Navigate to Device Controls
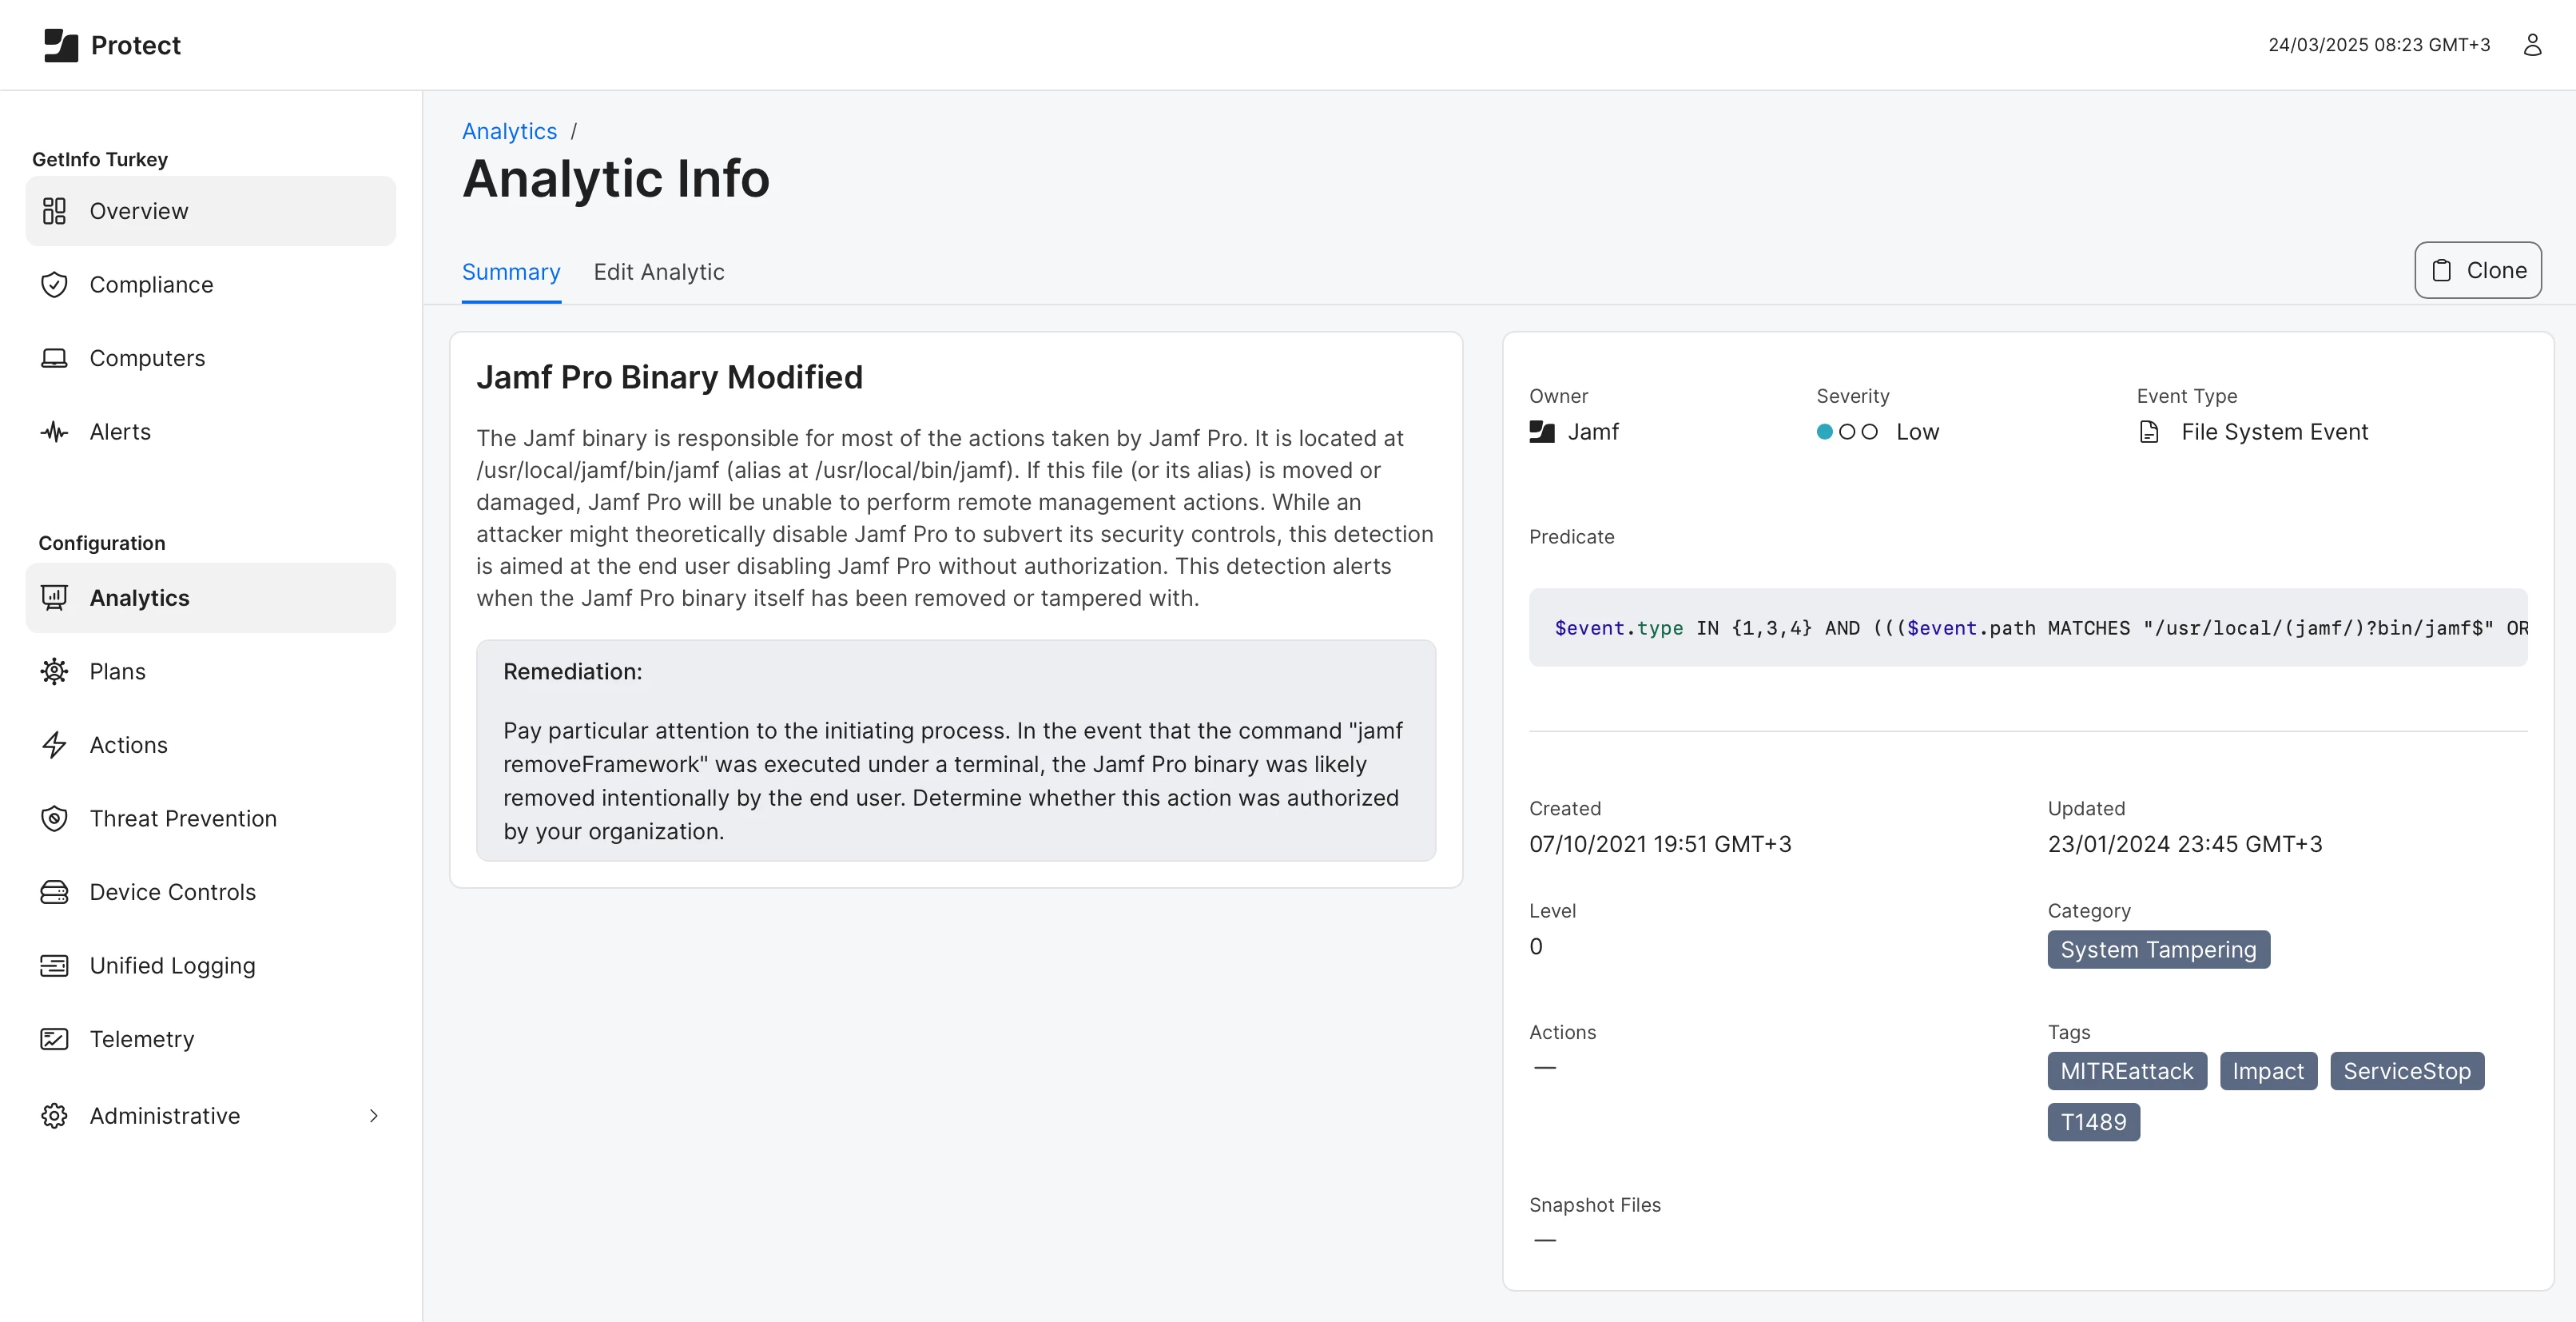This screenshot has width=2576, height=1322. pos(210,892)
